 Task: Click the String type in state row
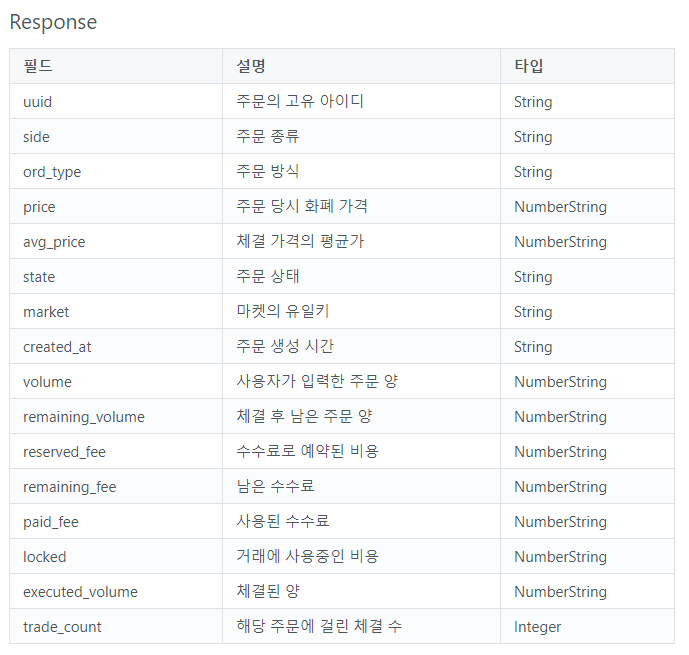tap(533, 277)
